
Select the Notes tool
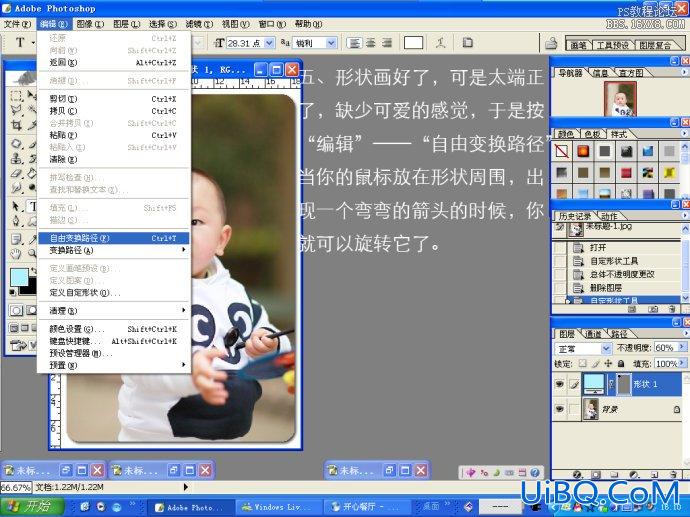(x=16, y=239)
